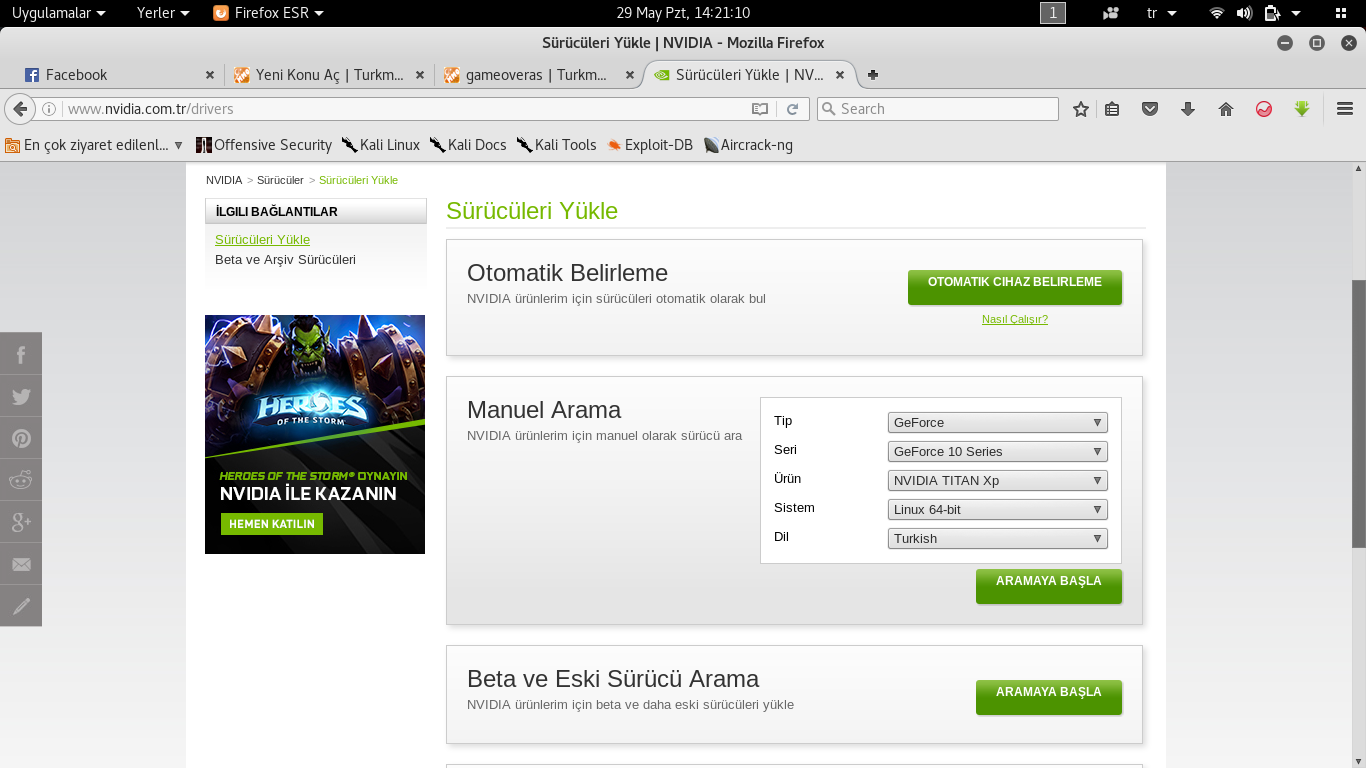Click the red circular add-on icon
The image size is (1366, 768).
[1264, 109]
